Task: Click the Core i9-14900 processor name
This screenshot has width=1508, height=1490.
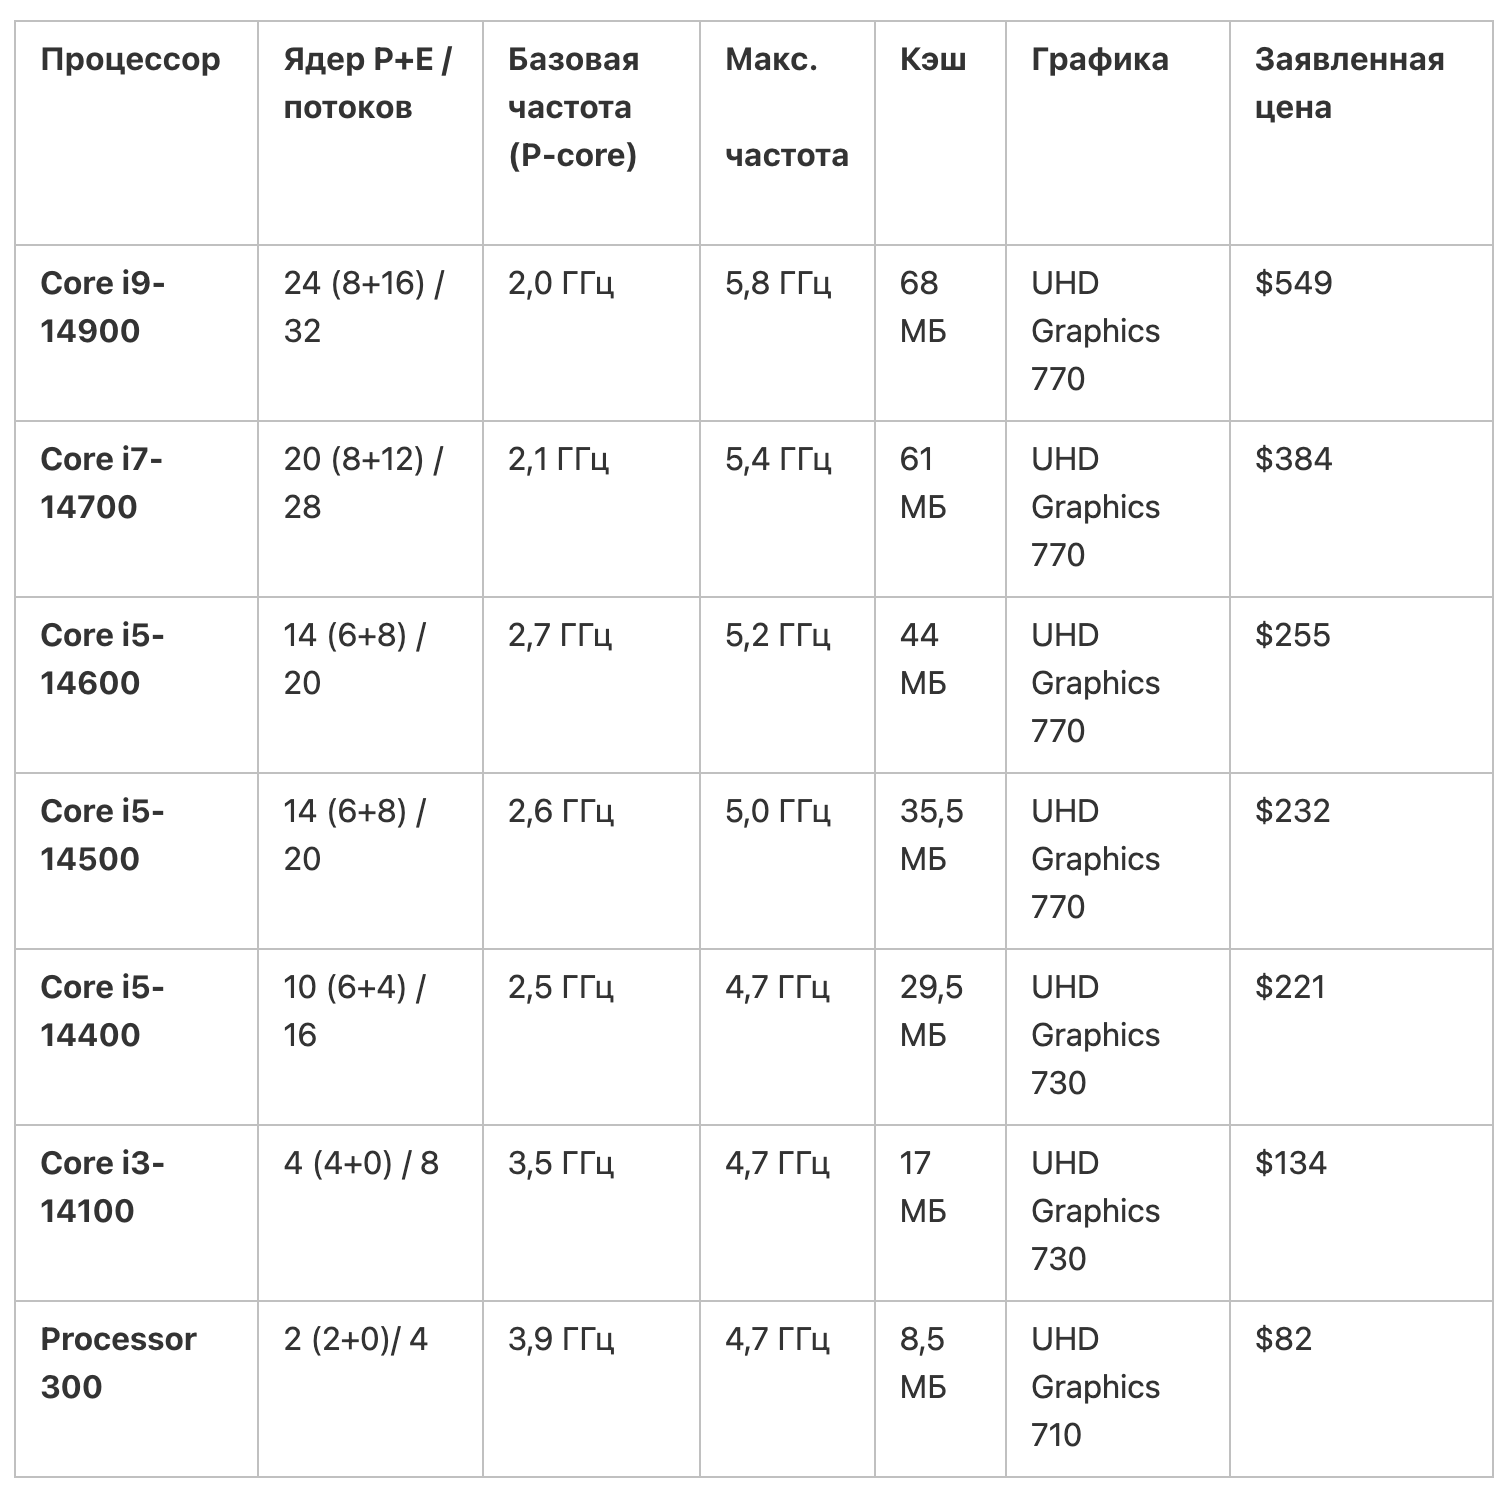Action: (x=102, y=307)
